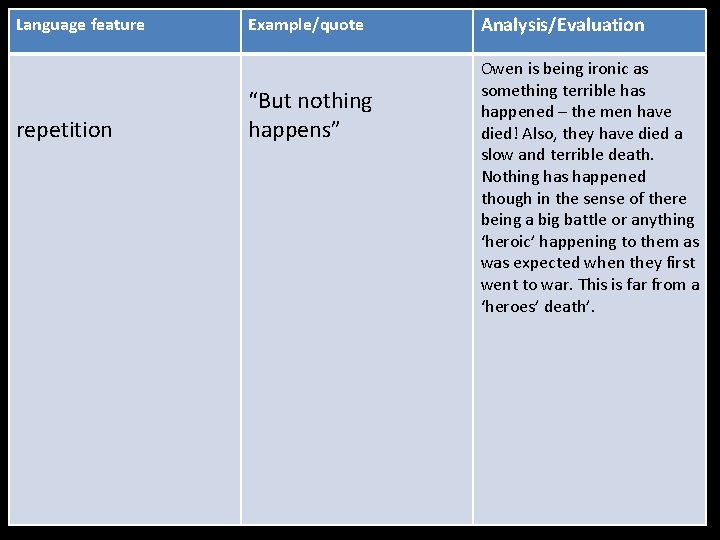Click the 'Language feature' header cell
Screen dimensions: 720x540
pyautogui.click(x=80, y=25)
